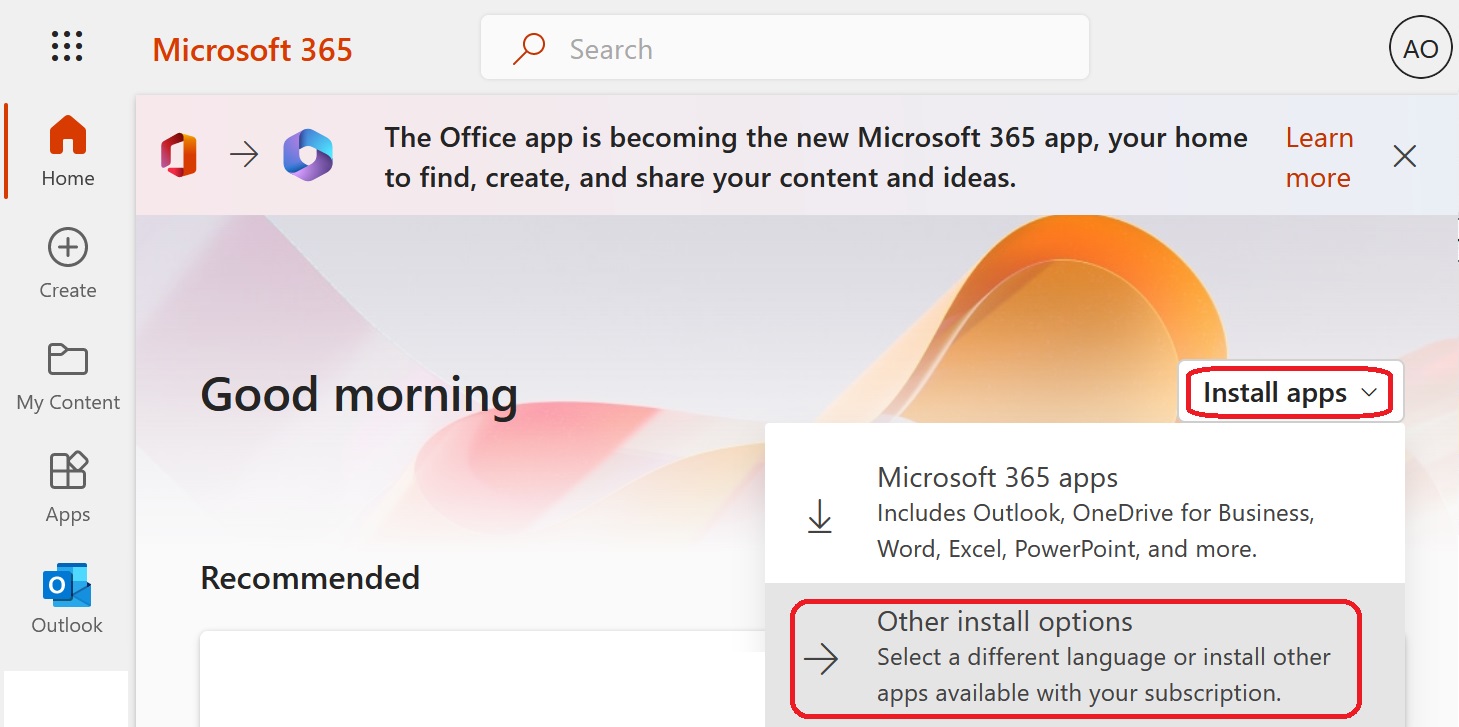This screenshot has width=1459, height=727.
Task: Dismiss the Office app banner
Action: 1405,156
